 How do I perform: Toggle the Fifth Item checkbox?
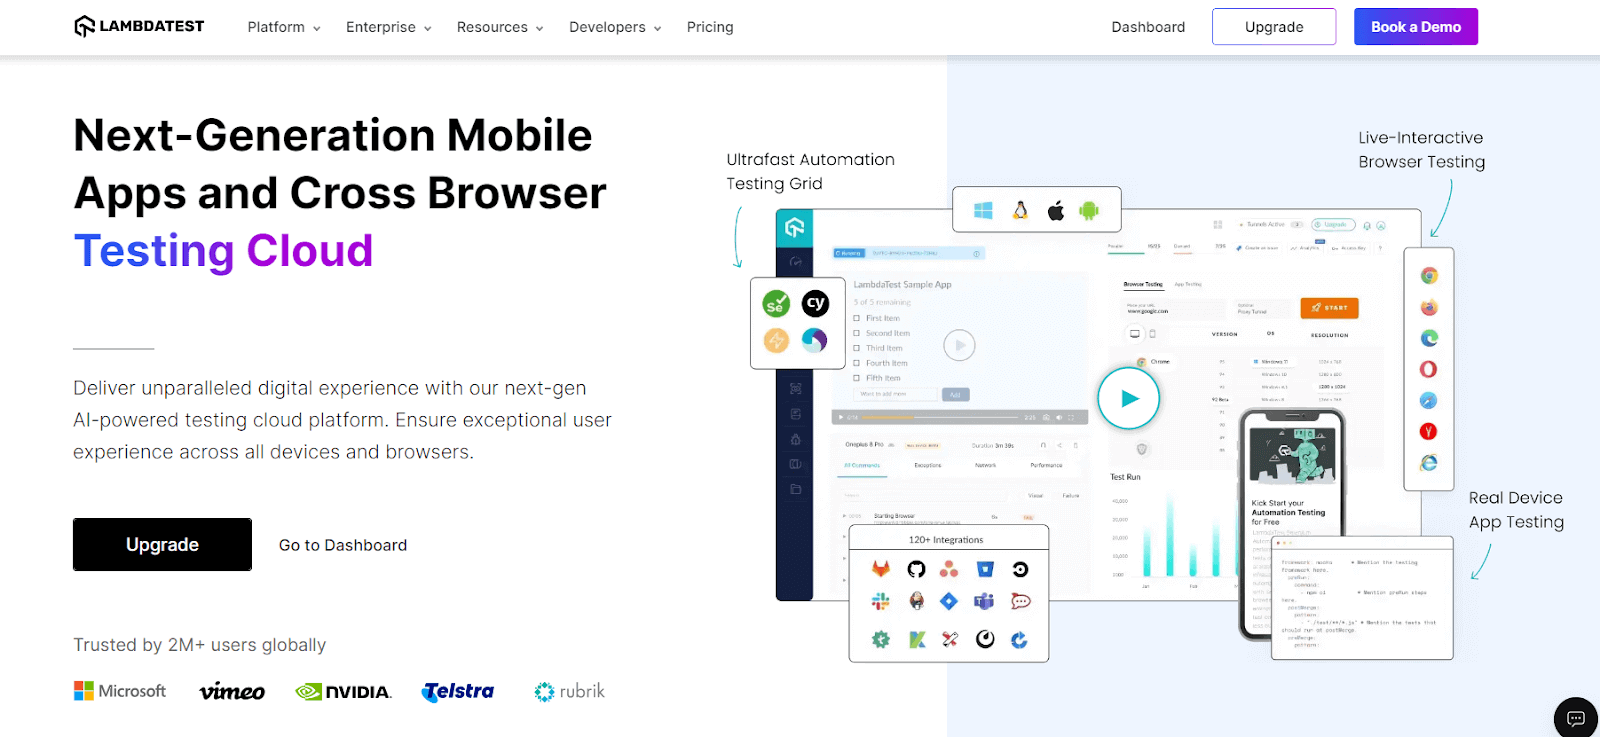point(857,378)
